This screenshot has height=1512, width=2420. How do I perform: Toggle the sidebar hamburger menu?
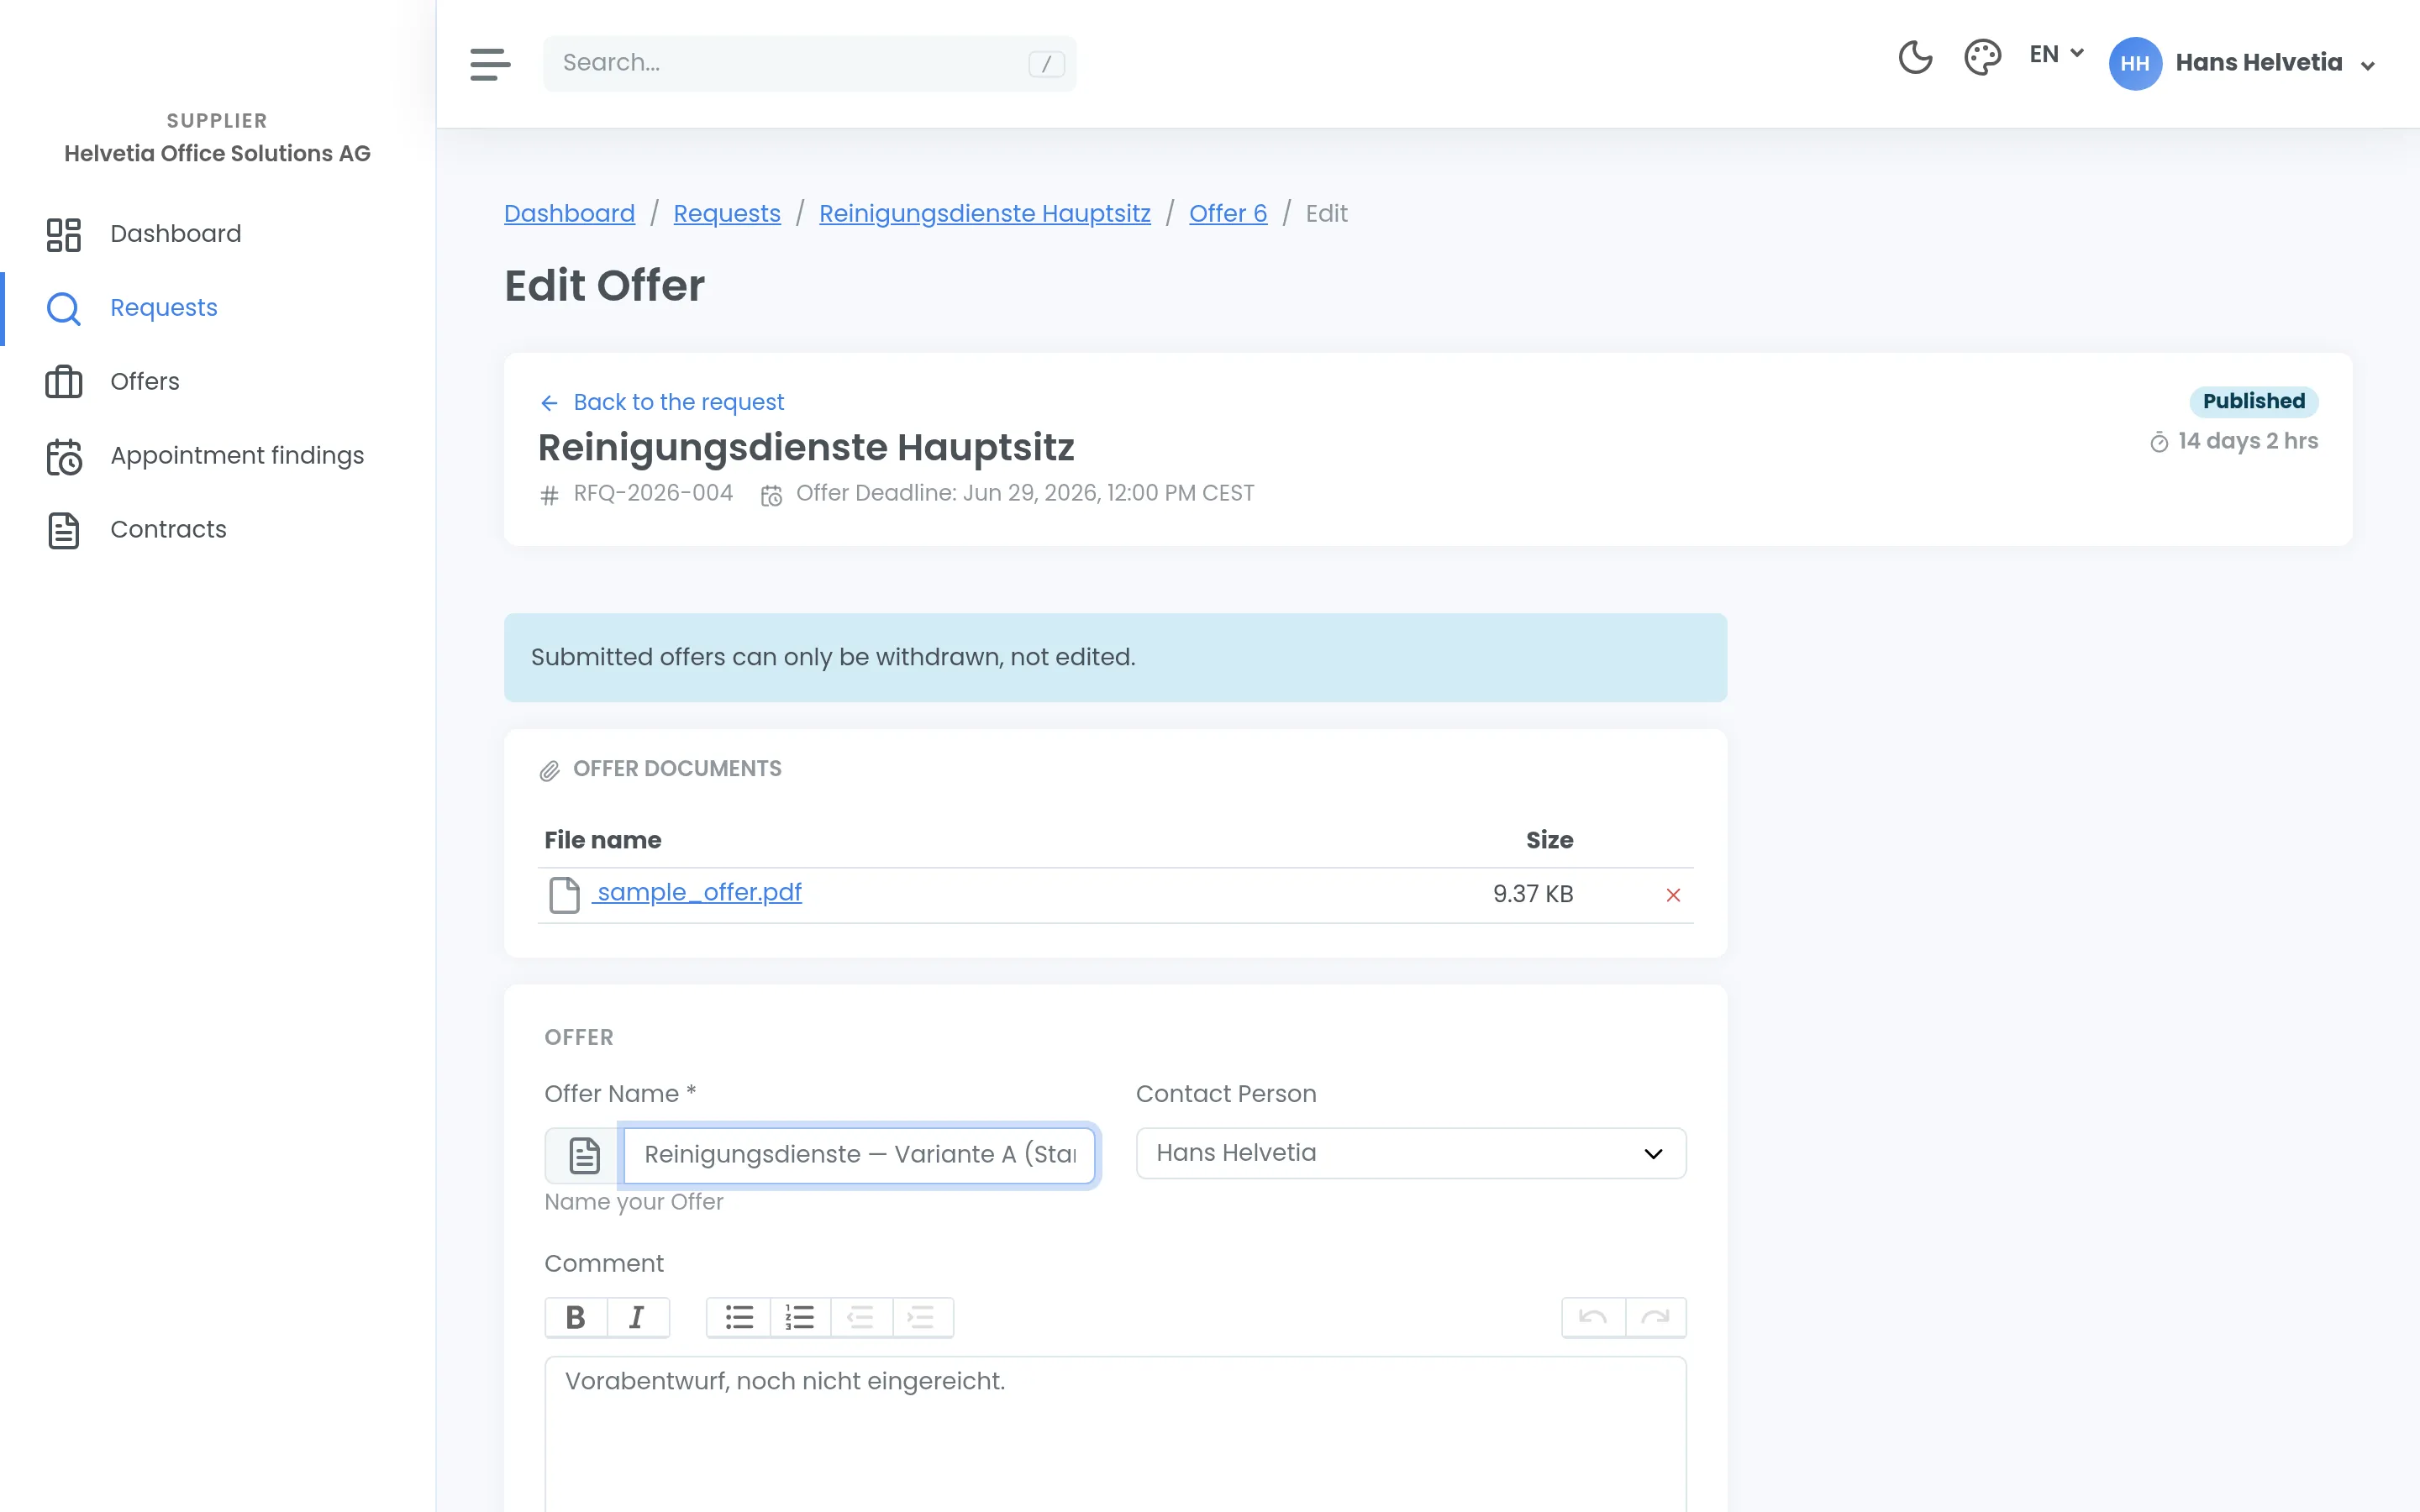[490, 63]
